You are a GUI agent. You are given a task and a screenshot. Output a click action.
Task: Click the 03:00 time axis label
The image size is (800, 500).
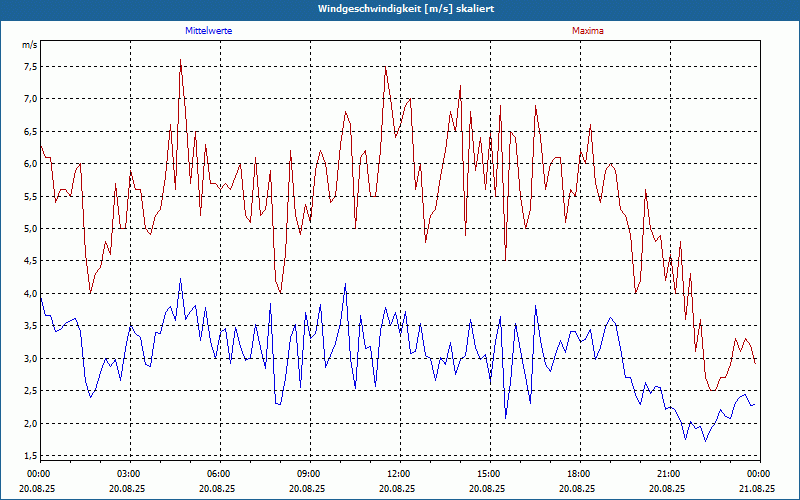127,474
